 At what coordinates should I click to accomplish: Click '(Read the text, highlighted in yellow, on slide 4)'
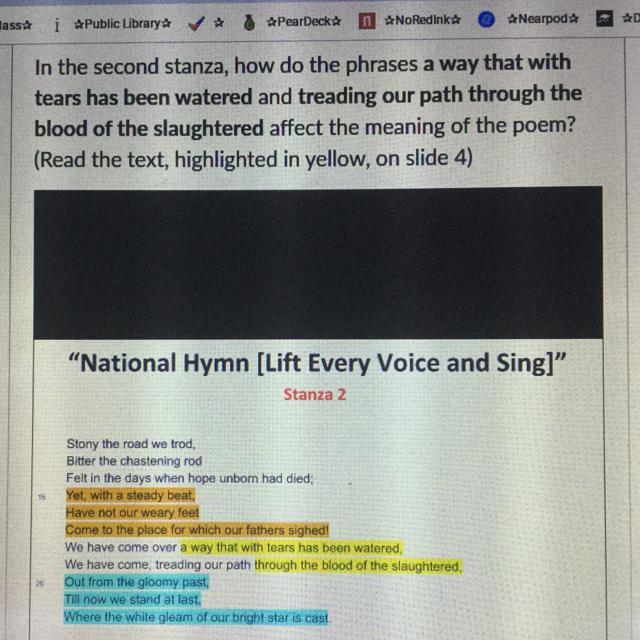point(253,158)
